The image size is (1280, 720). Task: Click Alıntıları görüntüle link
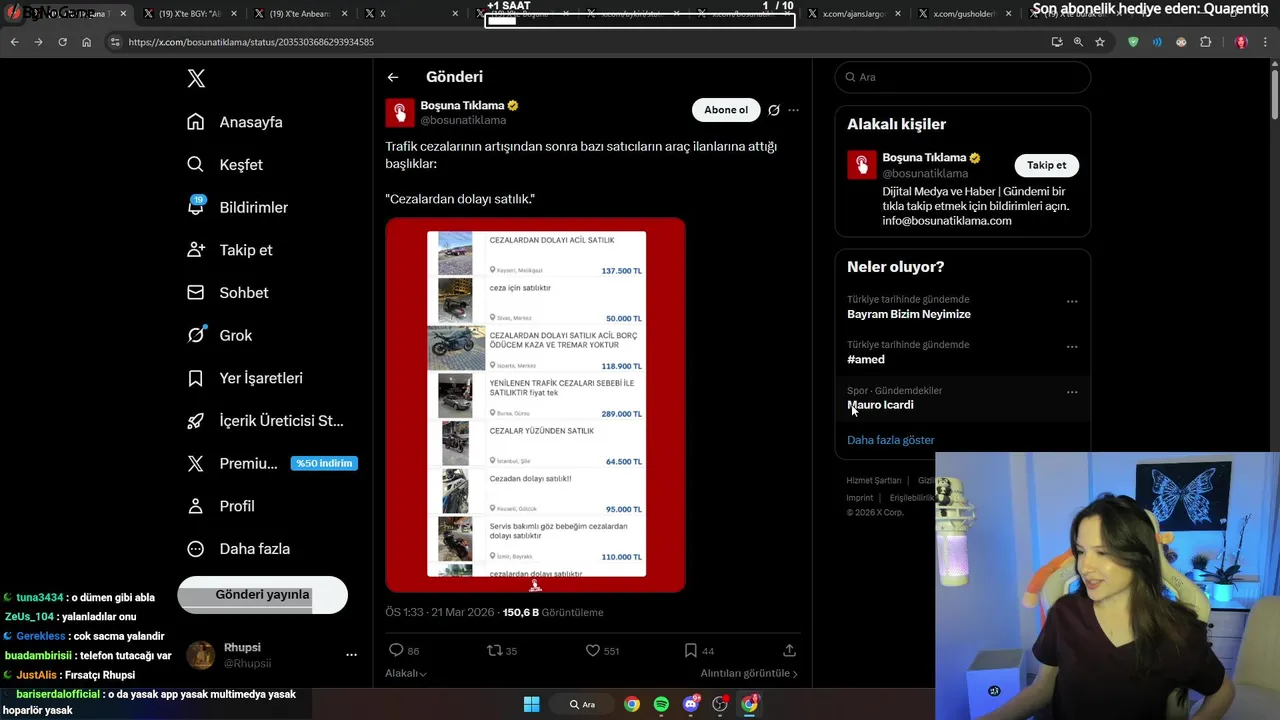749,674
